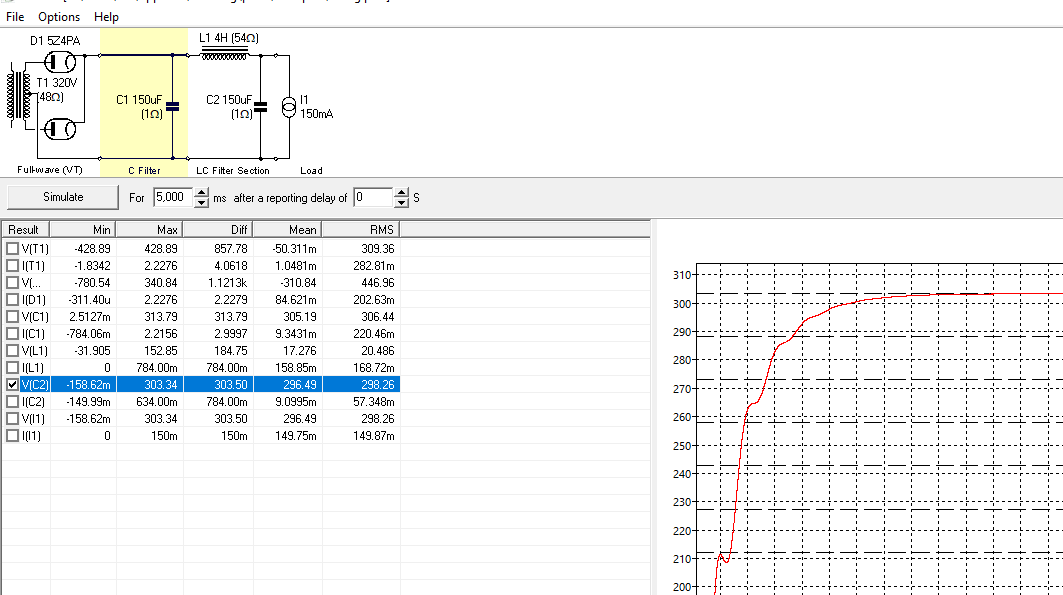The image size is (1063, 595).
Task: Enable the V(I1) result checkbox
Action: (x=12, y=418)
